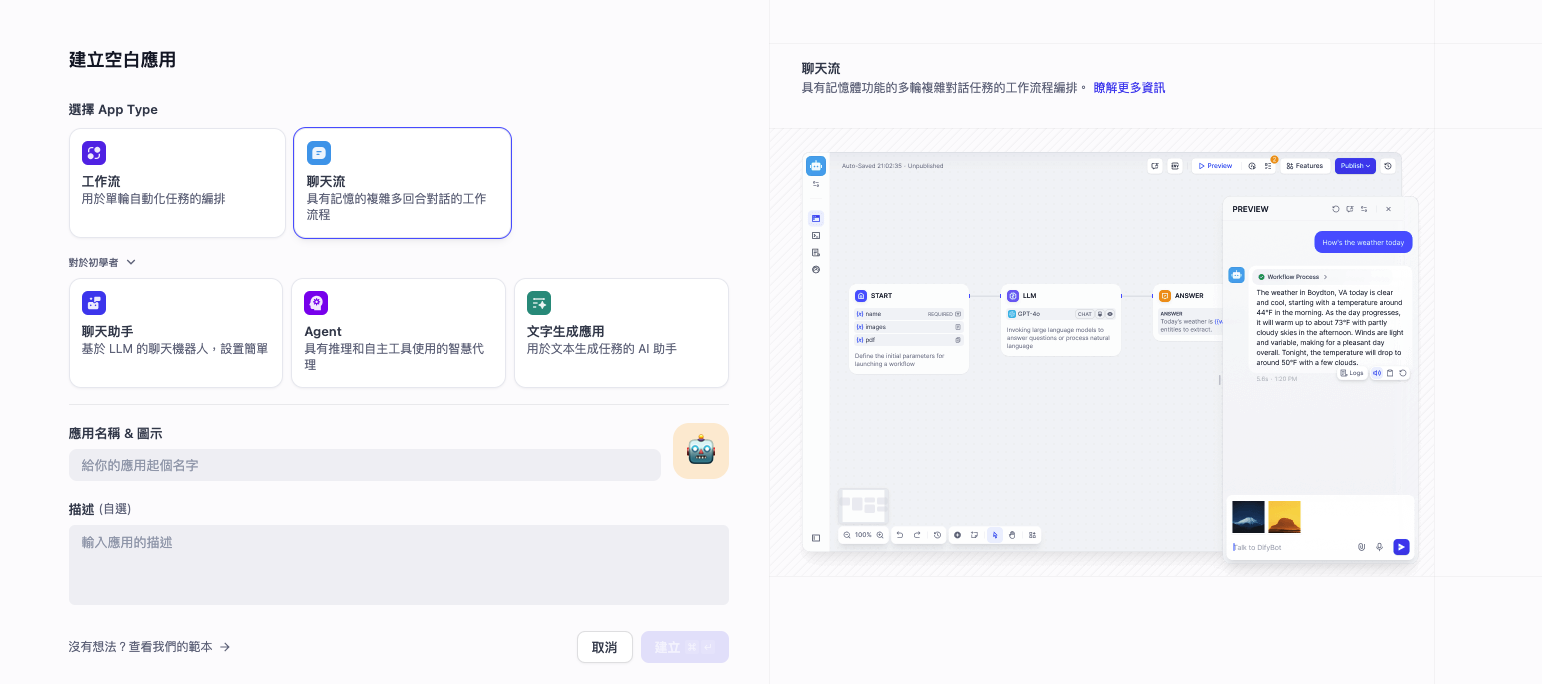
Task: Click the Features button in preview
Action: coord(1304,166)
